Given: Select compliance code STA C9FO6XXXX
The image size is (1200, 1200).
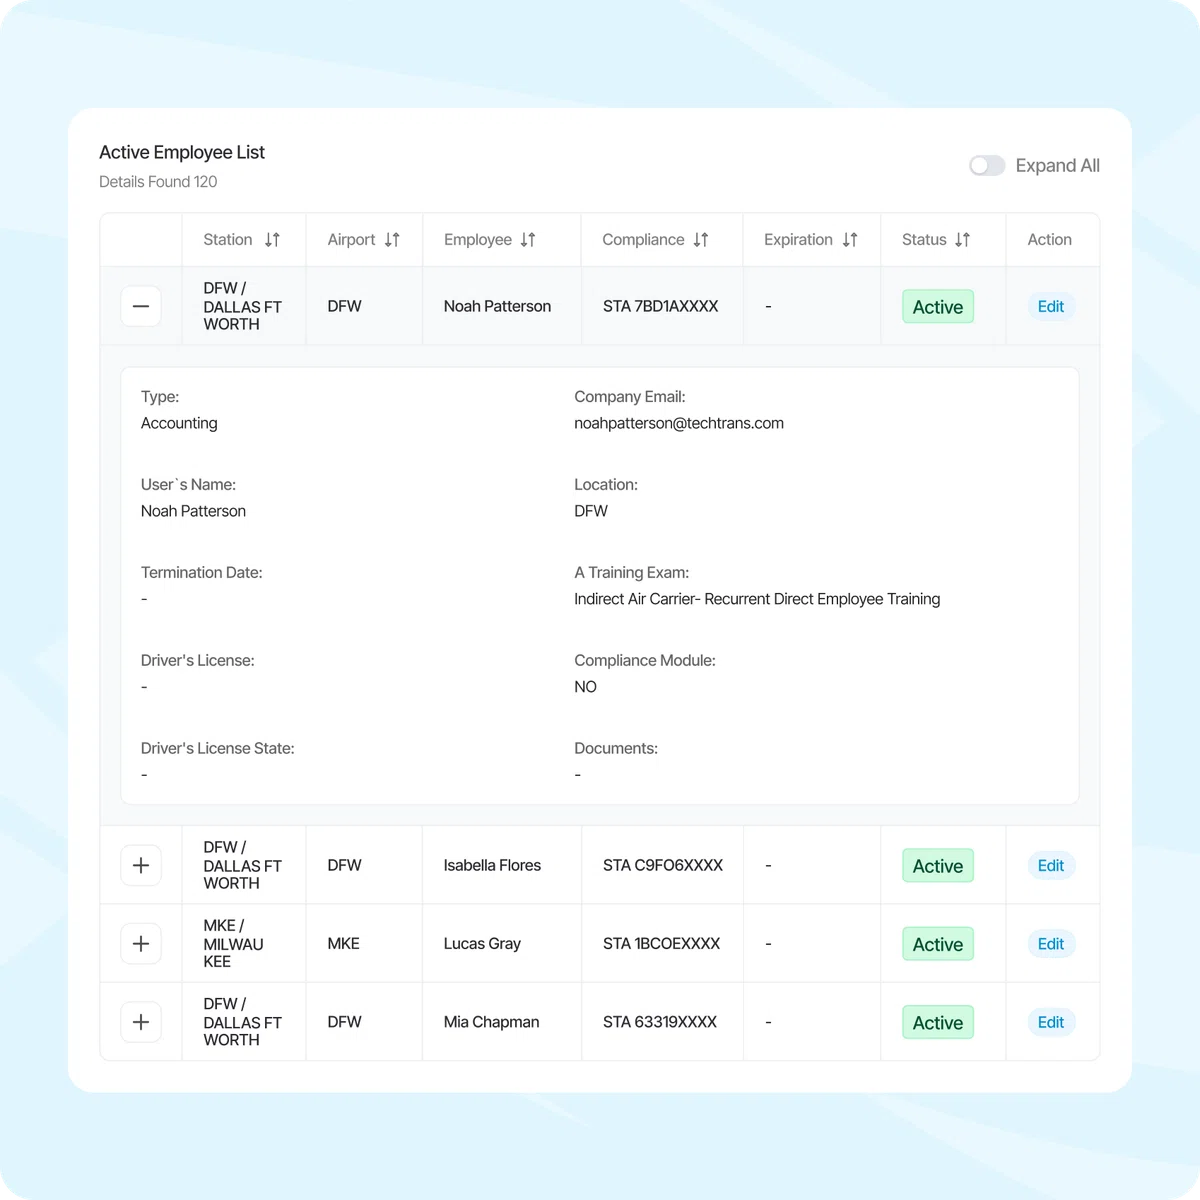Looking at the screenshot, I should 663,865.
